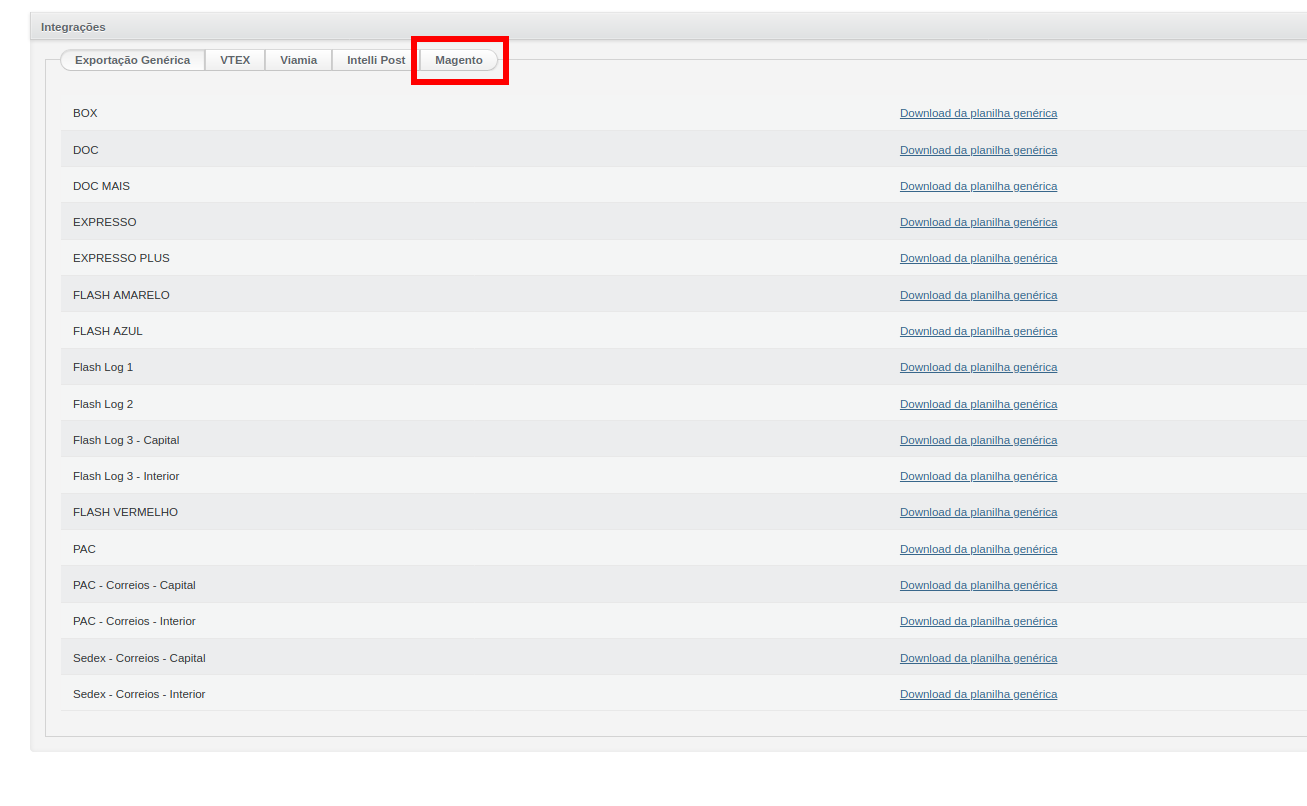Download the FLASH AZUL generic spreadsheet
Viewport: 1307px width, 806px height.
(x=978, y=331)
